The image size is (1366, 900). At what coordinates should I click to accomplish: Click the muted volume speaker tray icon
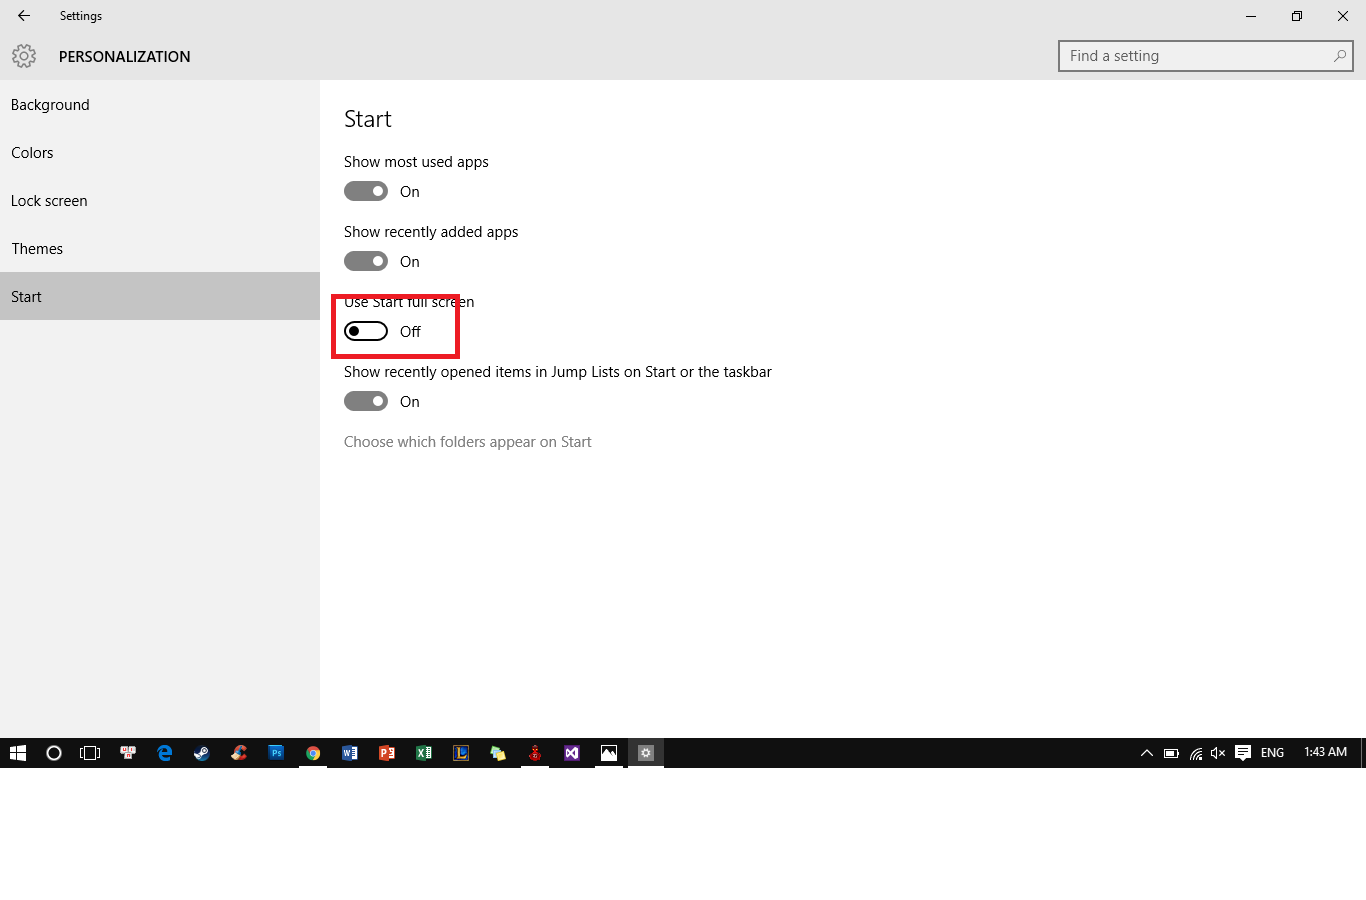coord(1218,753)
